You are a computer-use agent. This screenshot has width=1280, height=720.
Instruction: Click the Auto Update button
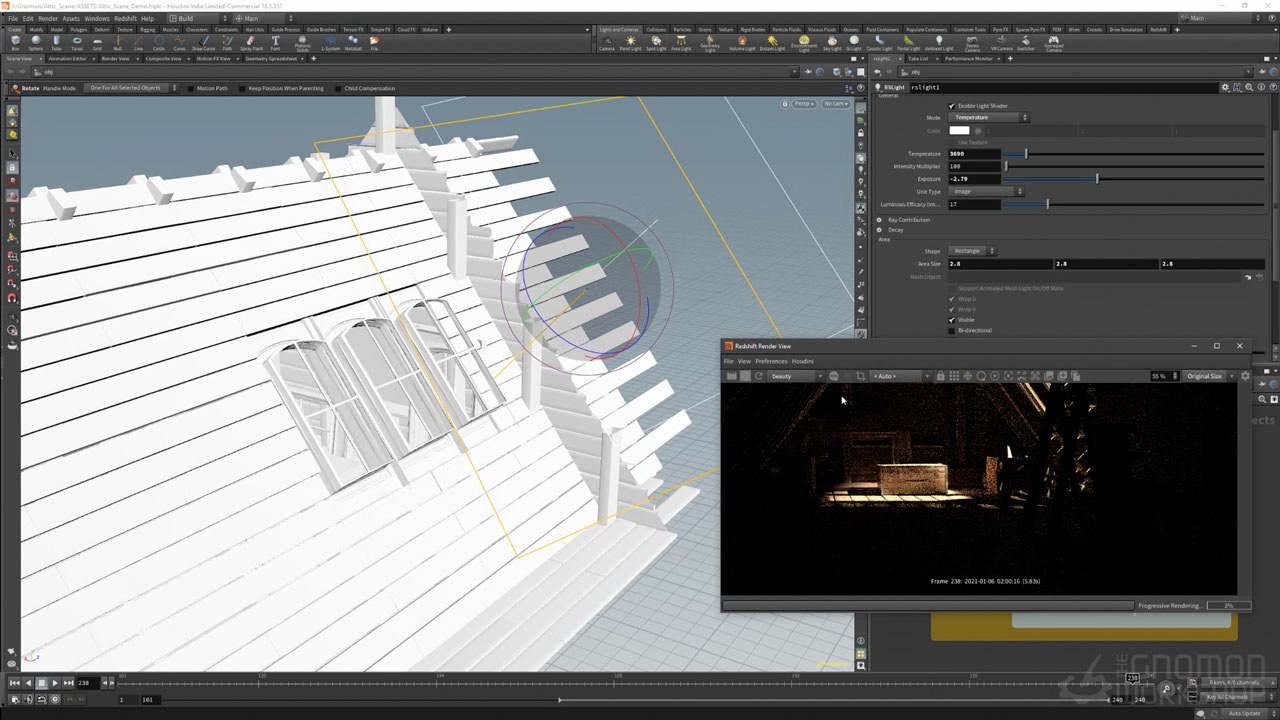(1245, 713)
